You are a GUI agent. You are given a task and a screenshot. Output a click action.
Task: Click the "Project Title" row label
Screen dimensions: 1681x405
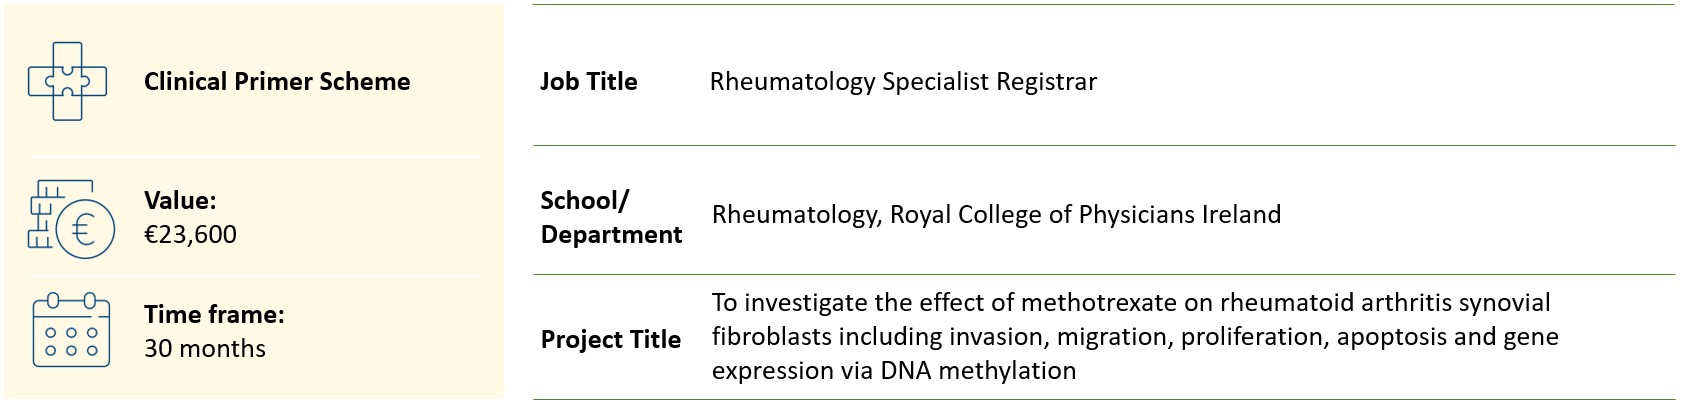(610, 340)
